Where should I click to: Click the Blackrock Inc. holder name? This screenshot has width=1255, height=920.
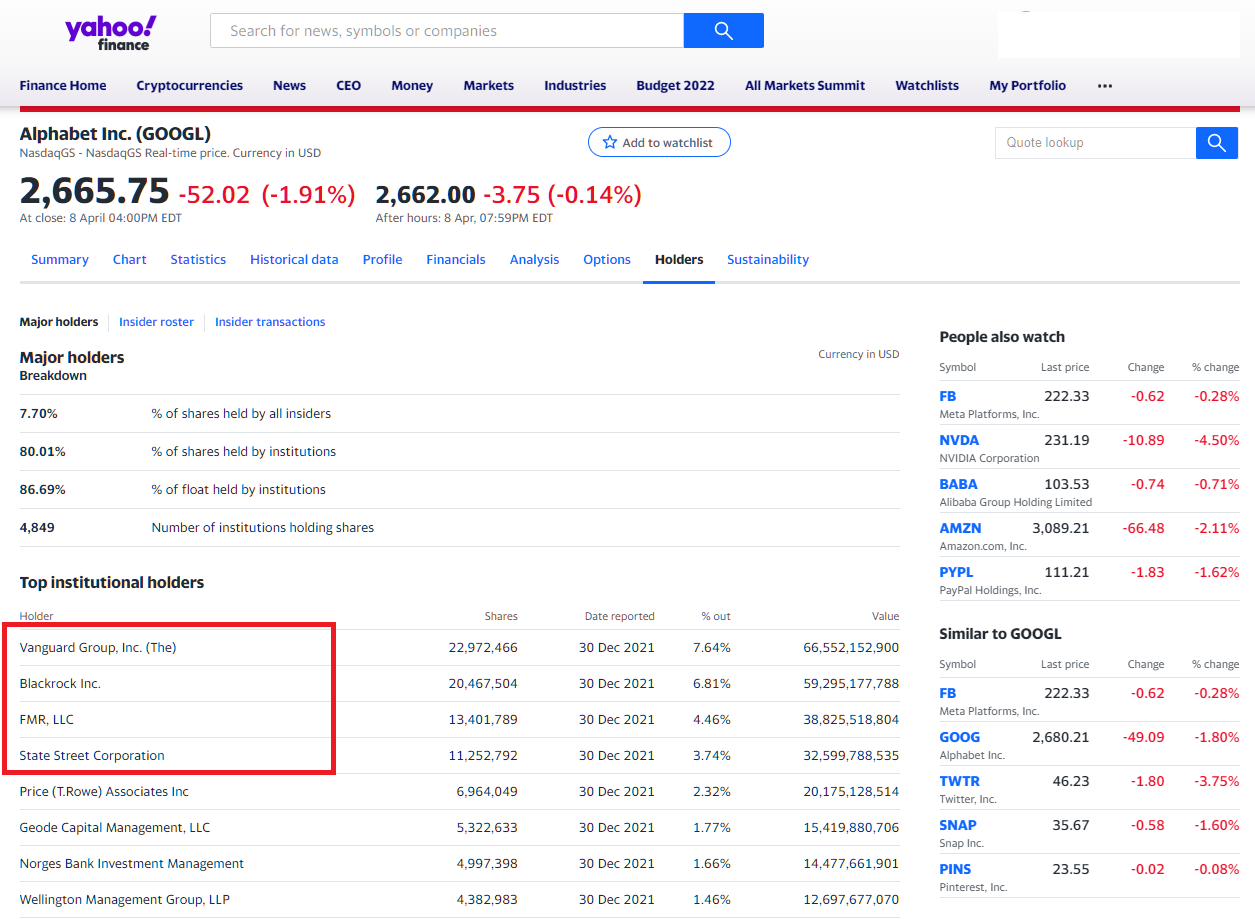click(x=60, y=684)
